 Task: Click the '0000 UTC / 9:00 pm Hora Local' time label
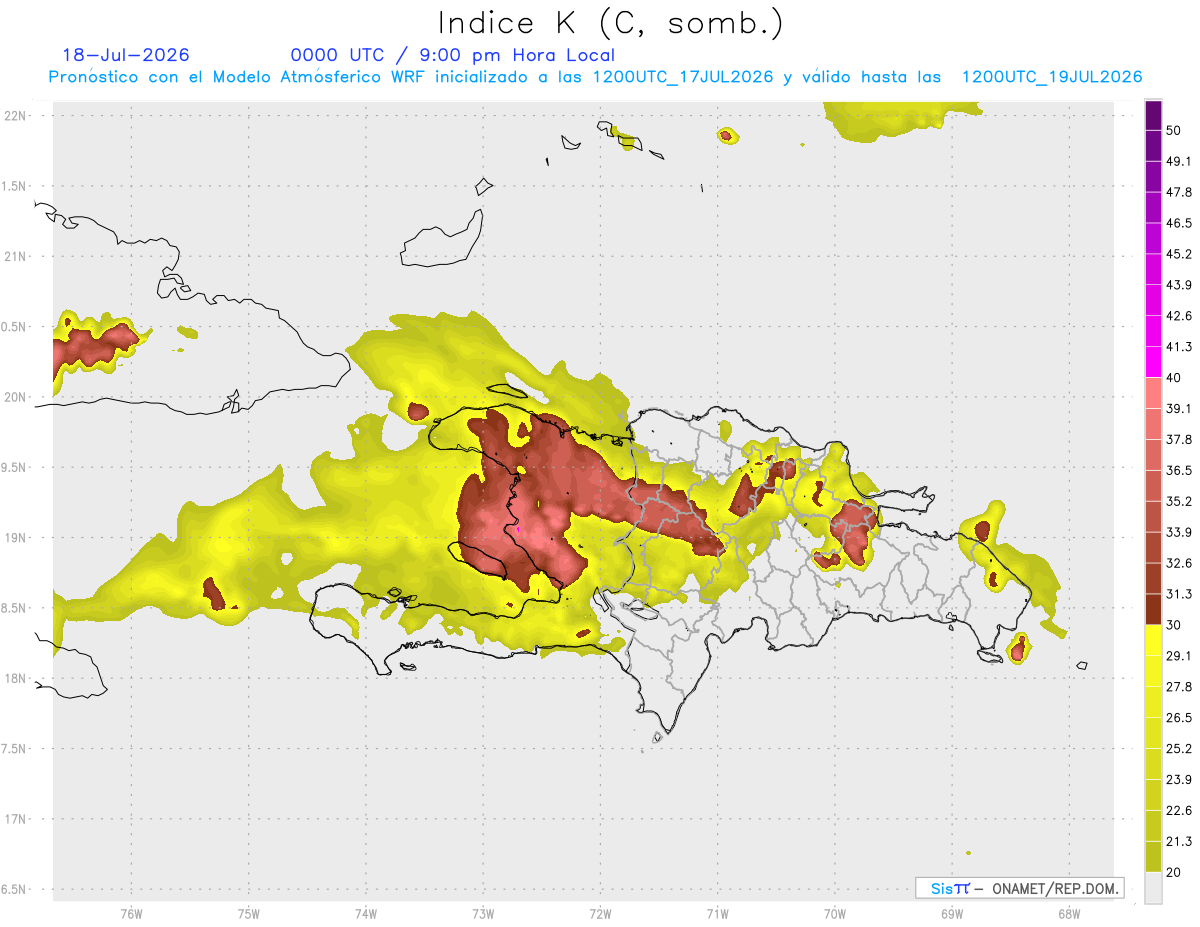click(x=453, y=55)
